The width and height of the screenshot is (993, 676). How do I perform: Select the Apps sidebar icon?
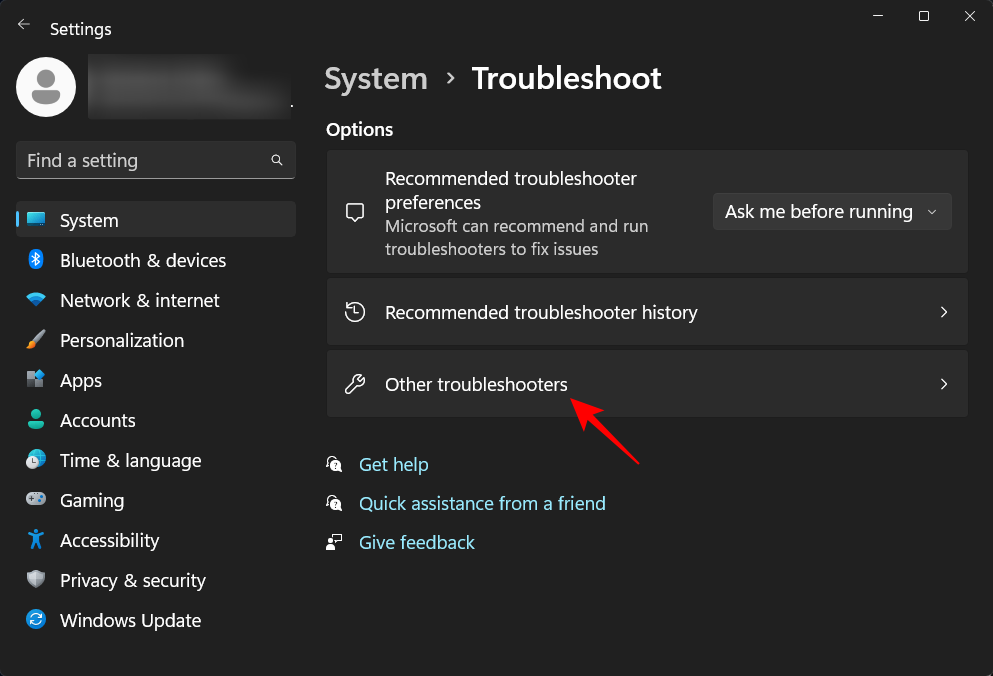click(x=34, y=380)
